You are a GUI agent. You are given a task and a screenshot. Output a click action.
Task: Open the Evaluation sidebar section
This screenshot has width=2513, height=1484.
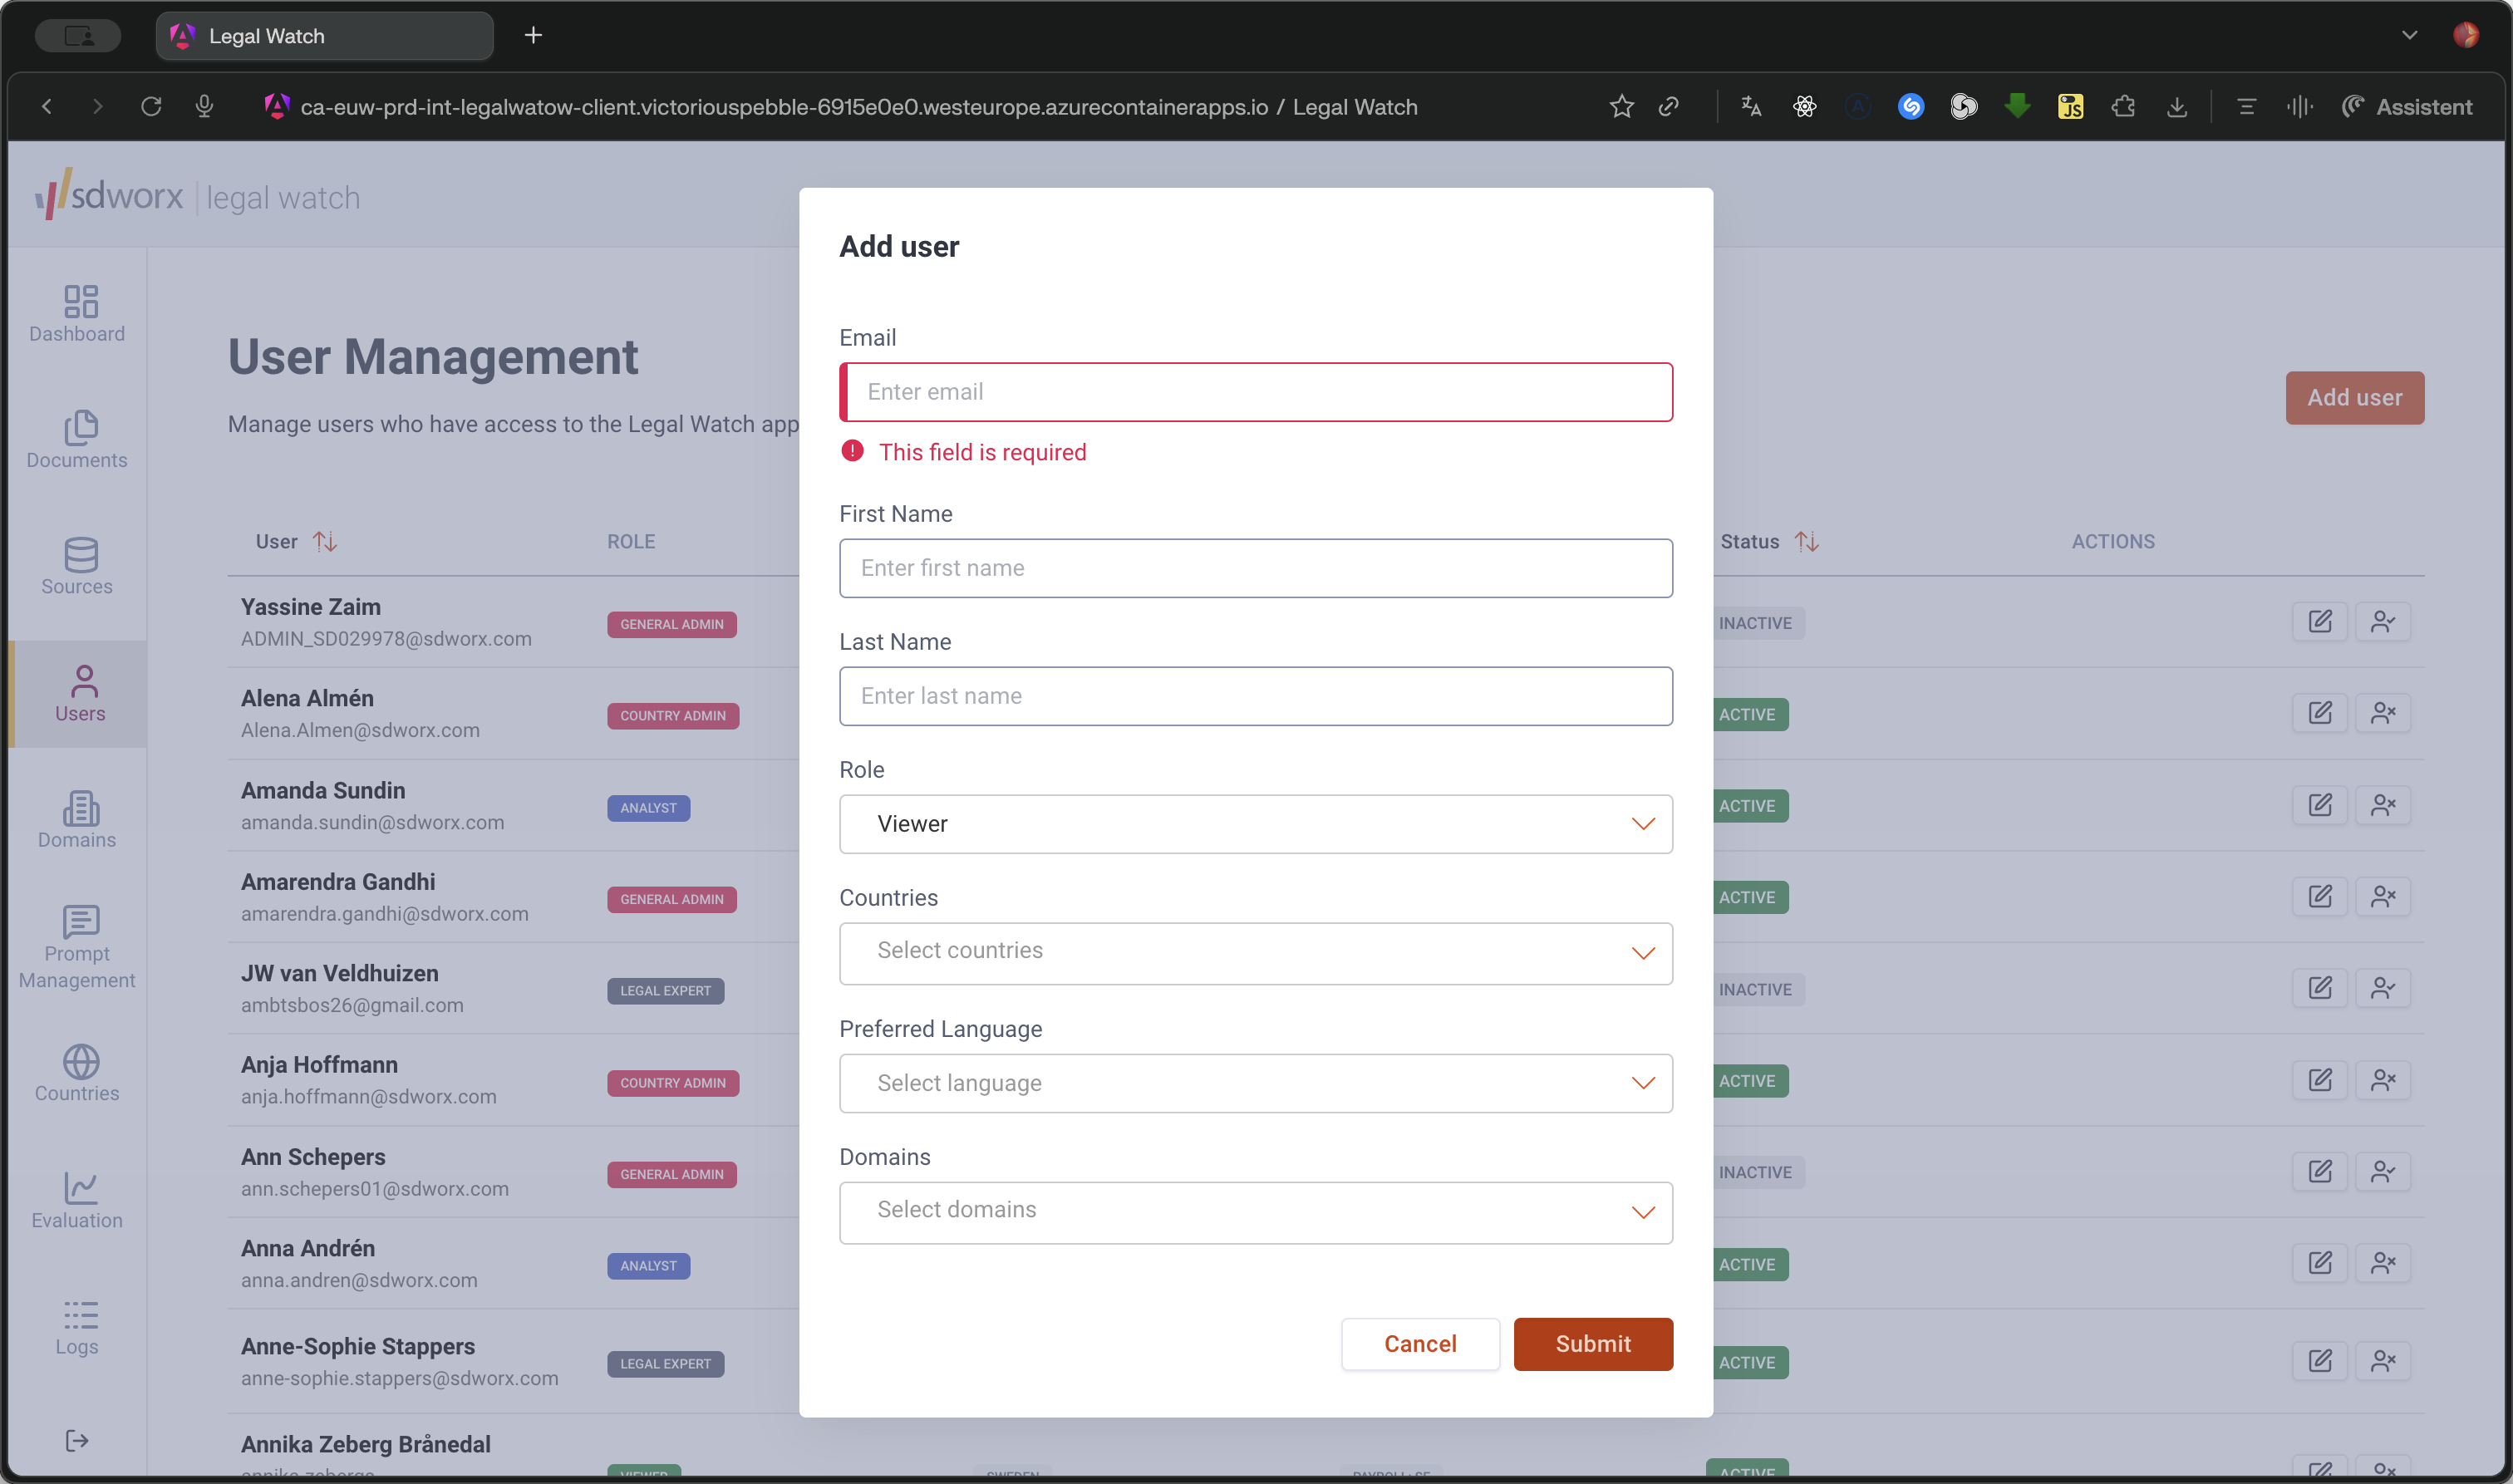(x=77, y=1200)
